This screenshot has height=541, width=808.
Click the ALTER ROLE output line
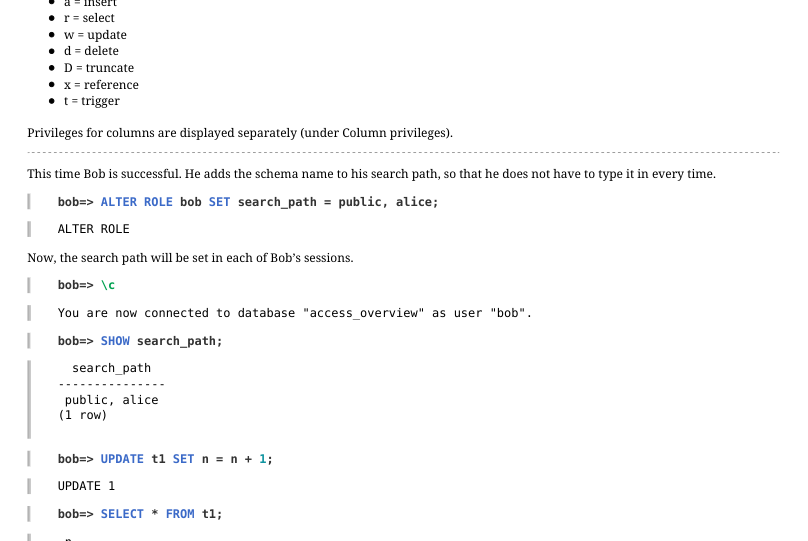point(93,229)
